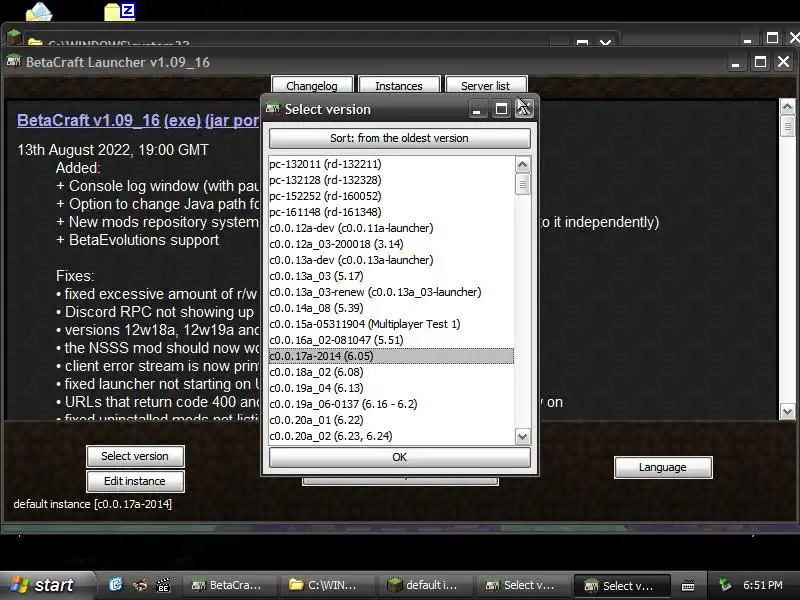Screen dimensions: 800x600
Task: Open the on-screen keyboard tray icon
Action: click(688, 585)
